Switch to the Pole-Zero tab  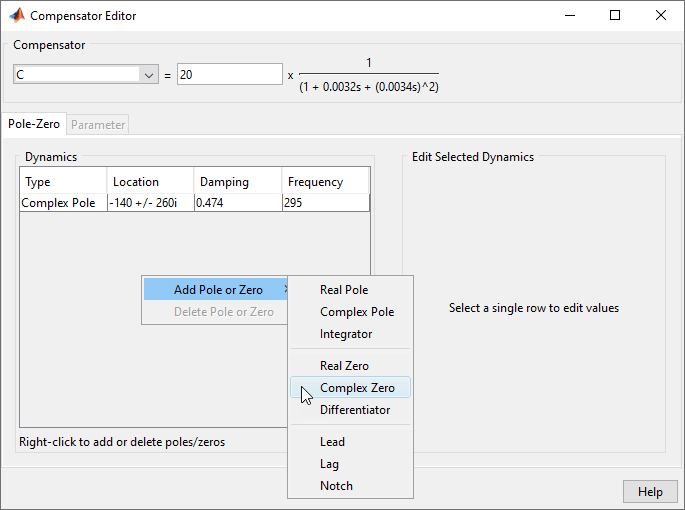point(34,125)
